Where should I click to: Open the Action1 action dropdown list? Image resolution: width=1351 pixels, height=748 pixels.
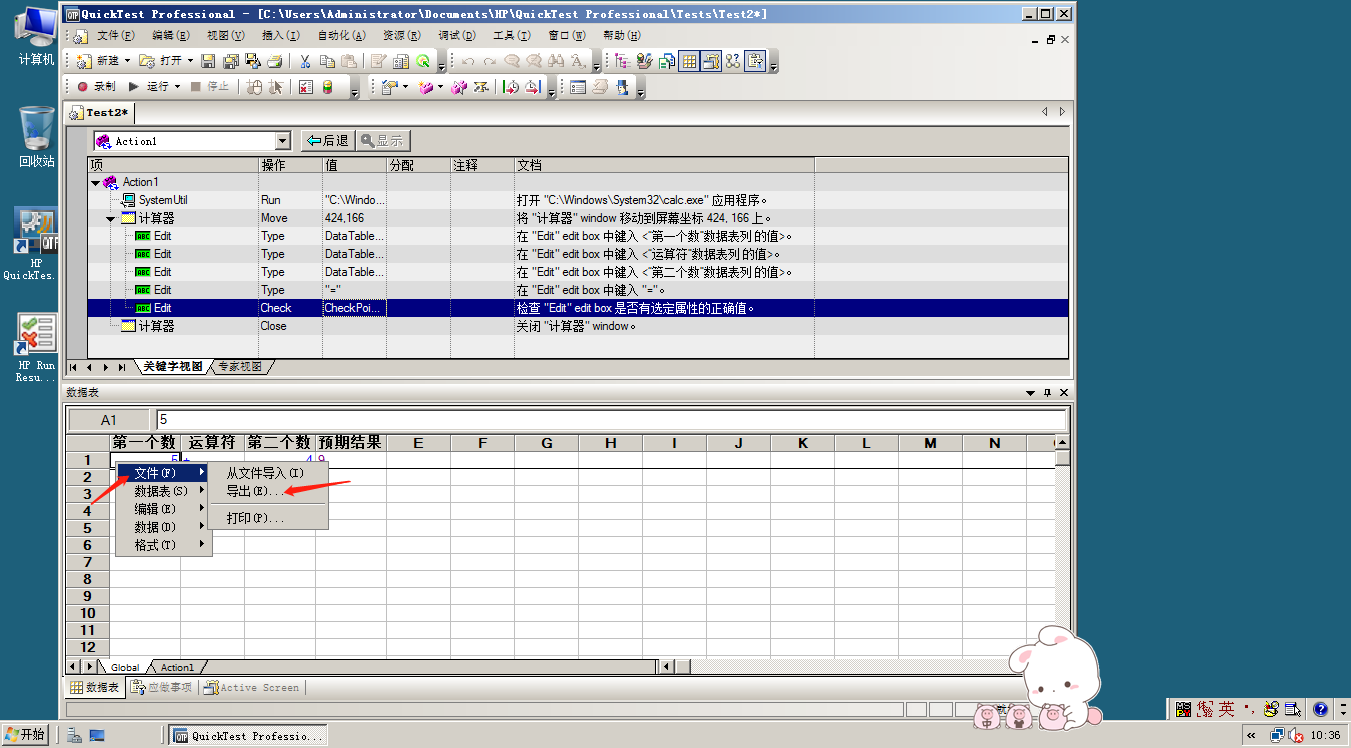[282, 141]
